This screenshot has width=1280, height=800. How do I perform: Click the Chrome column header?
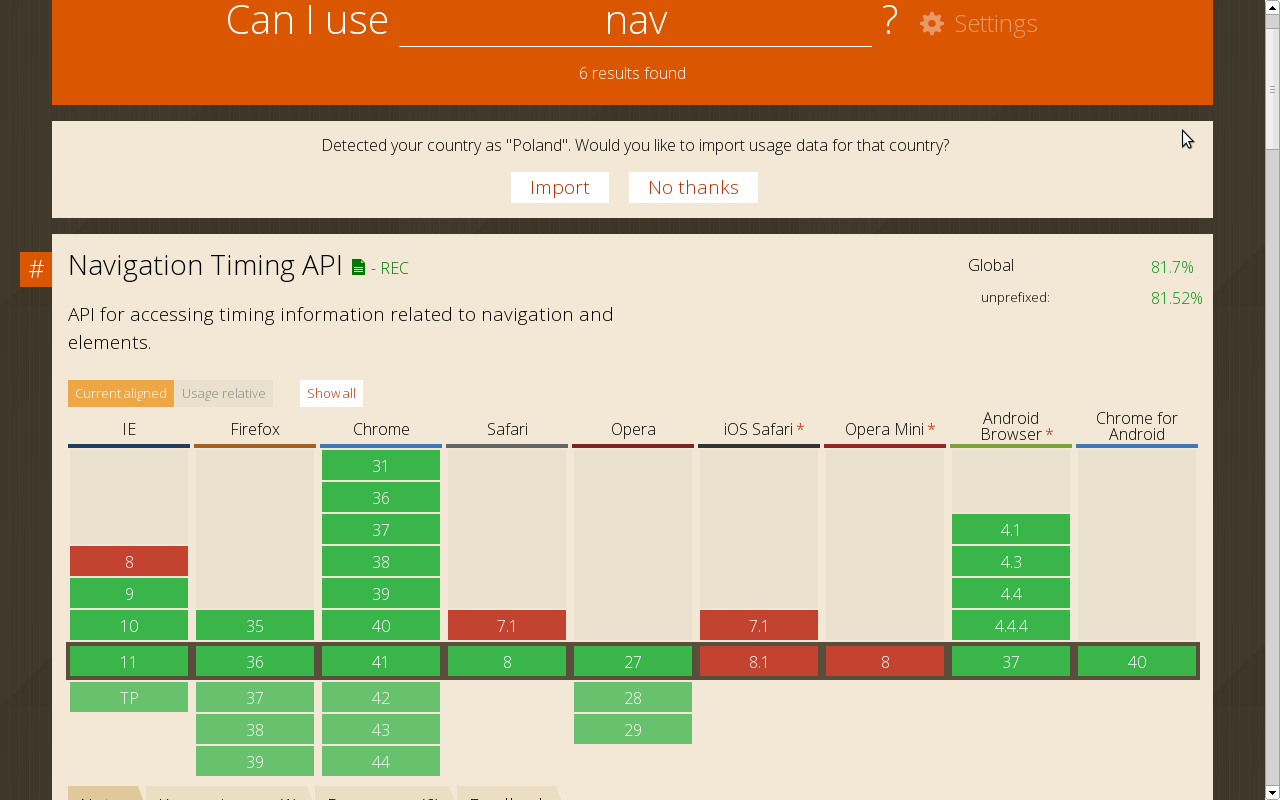(381, 429)
